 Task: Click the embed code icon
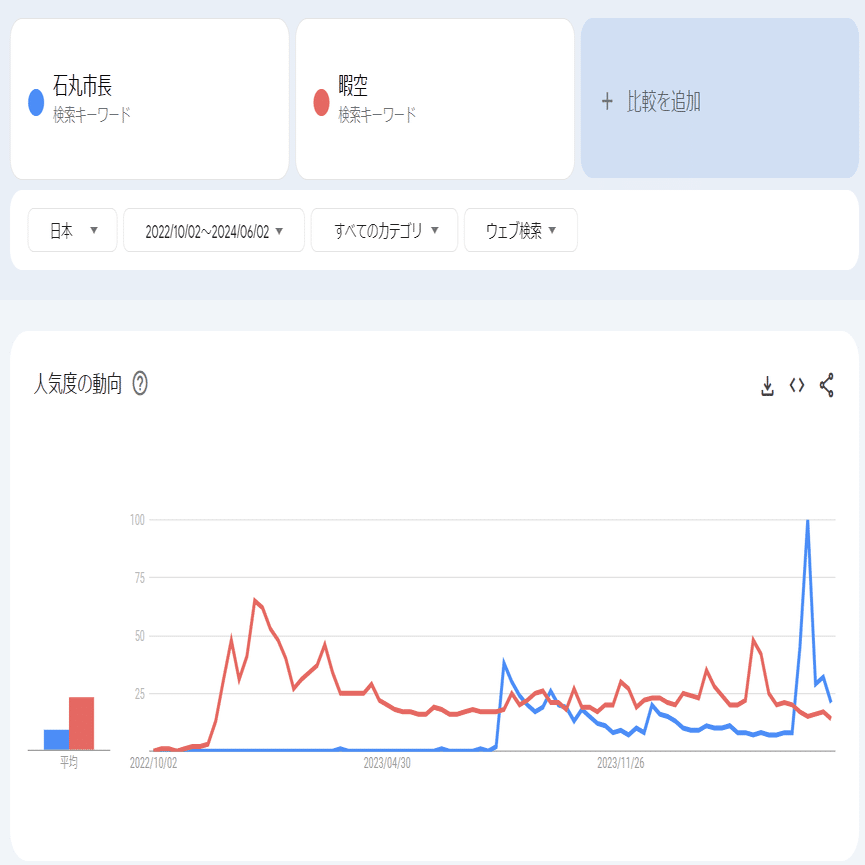click(x=797, y=386)
